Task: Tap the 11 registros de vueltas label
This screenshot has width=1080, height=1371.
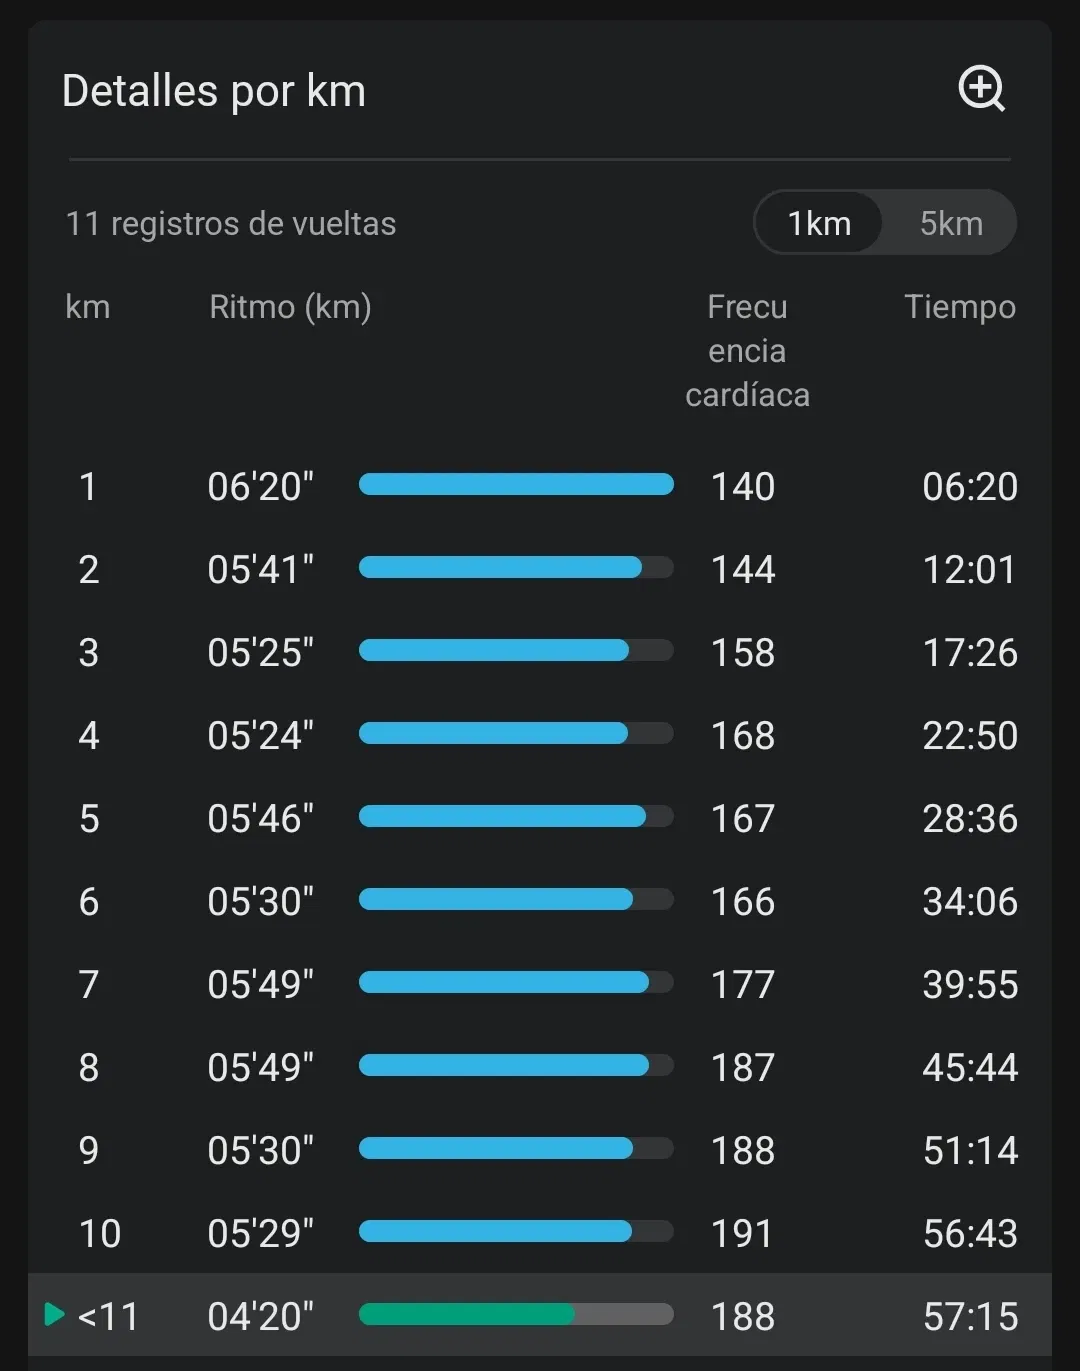Action: tap(231, 223)
